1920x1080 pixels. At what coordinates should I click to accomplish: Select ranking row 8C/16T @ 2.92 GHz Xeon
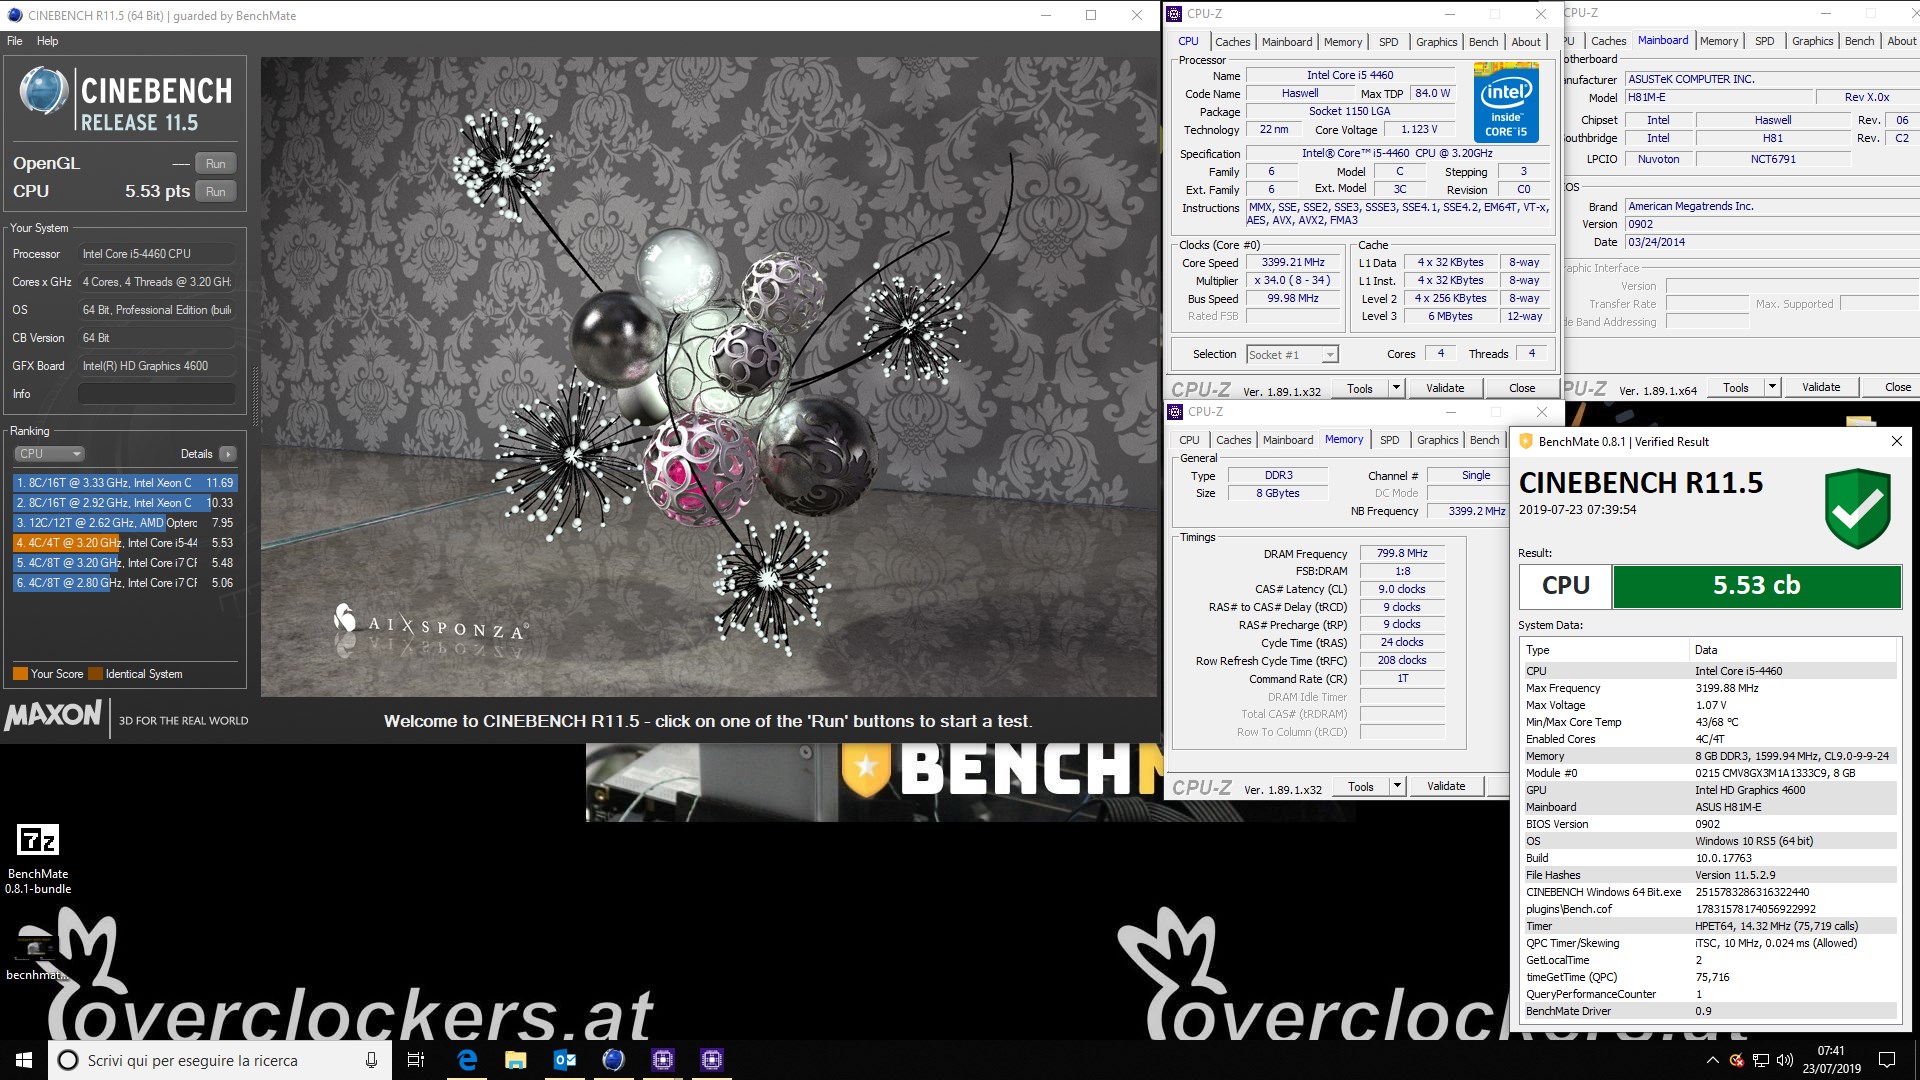(125, 503)
